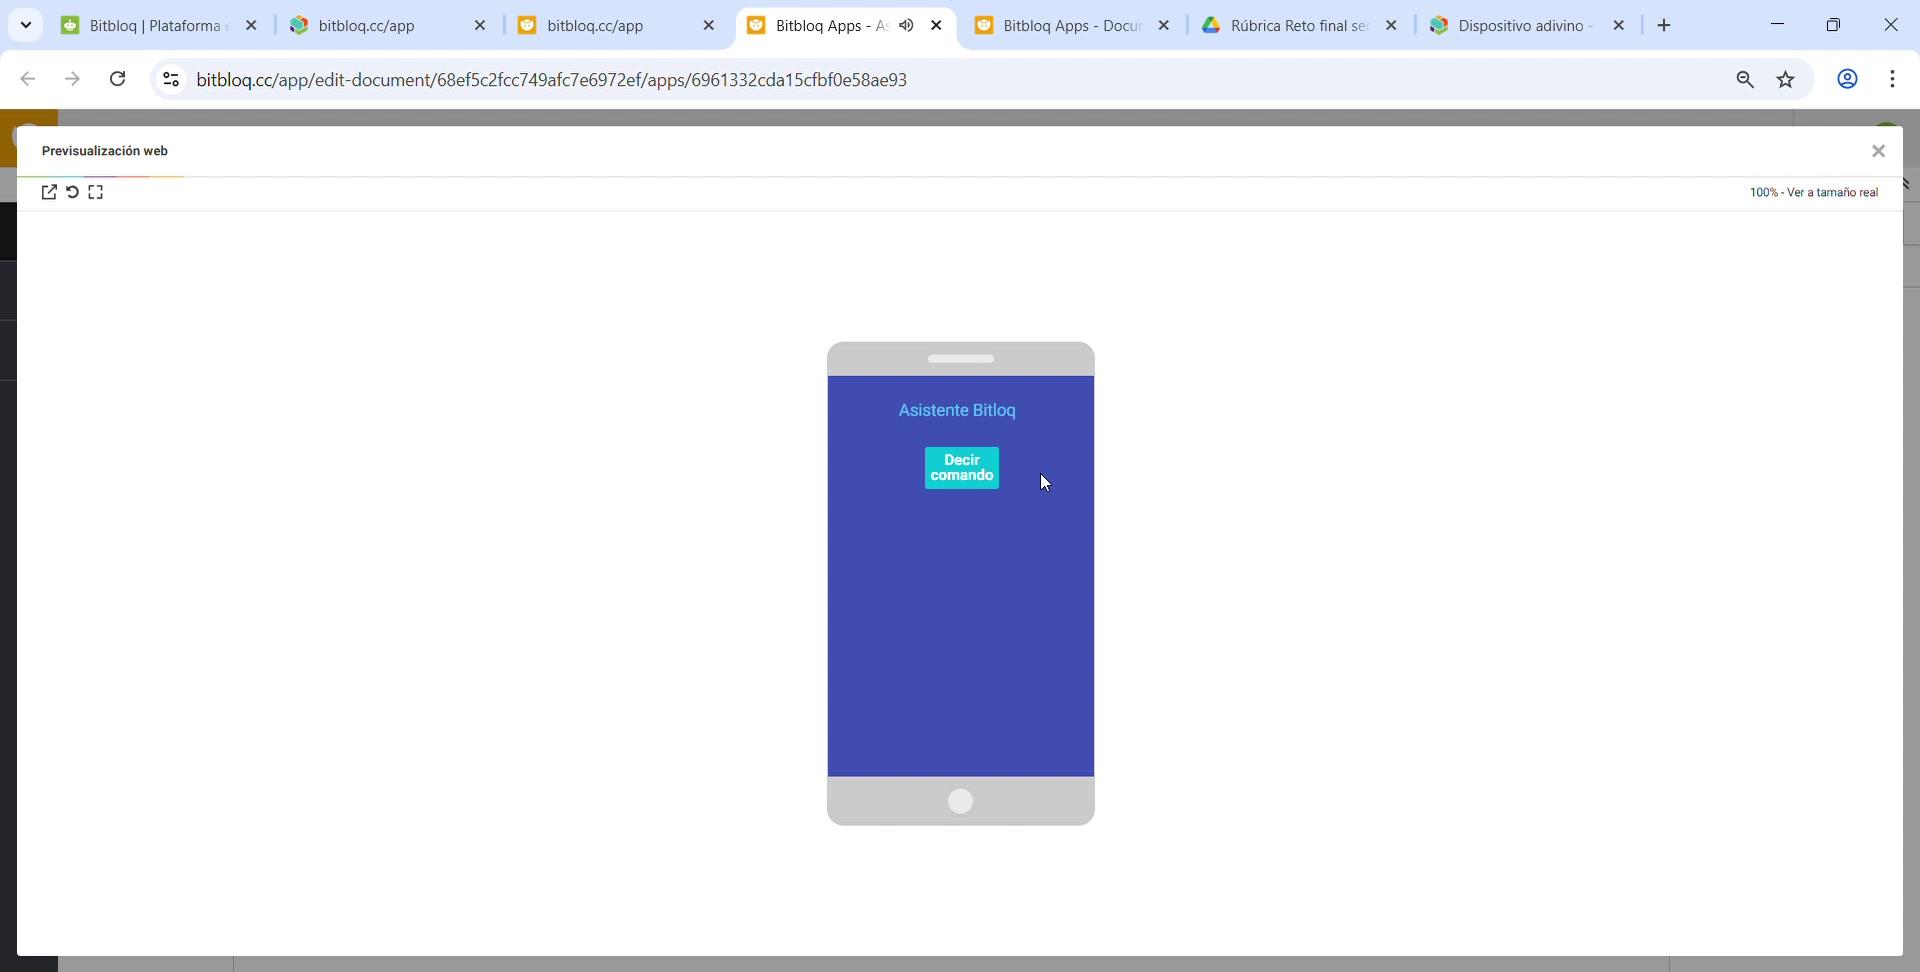Open the tab search dropdown
Viewport: 1920px width, 972px height.
point(26,25)
